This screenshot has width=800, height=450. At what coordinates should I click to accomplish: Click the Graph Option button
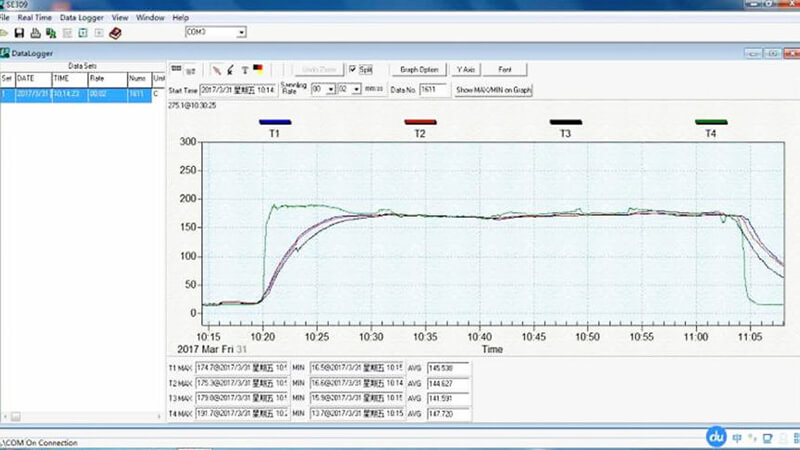click(x=418, y=70)
